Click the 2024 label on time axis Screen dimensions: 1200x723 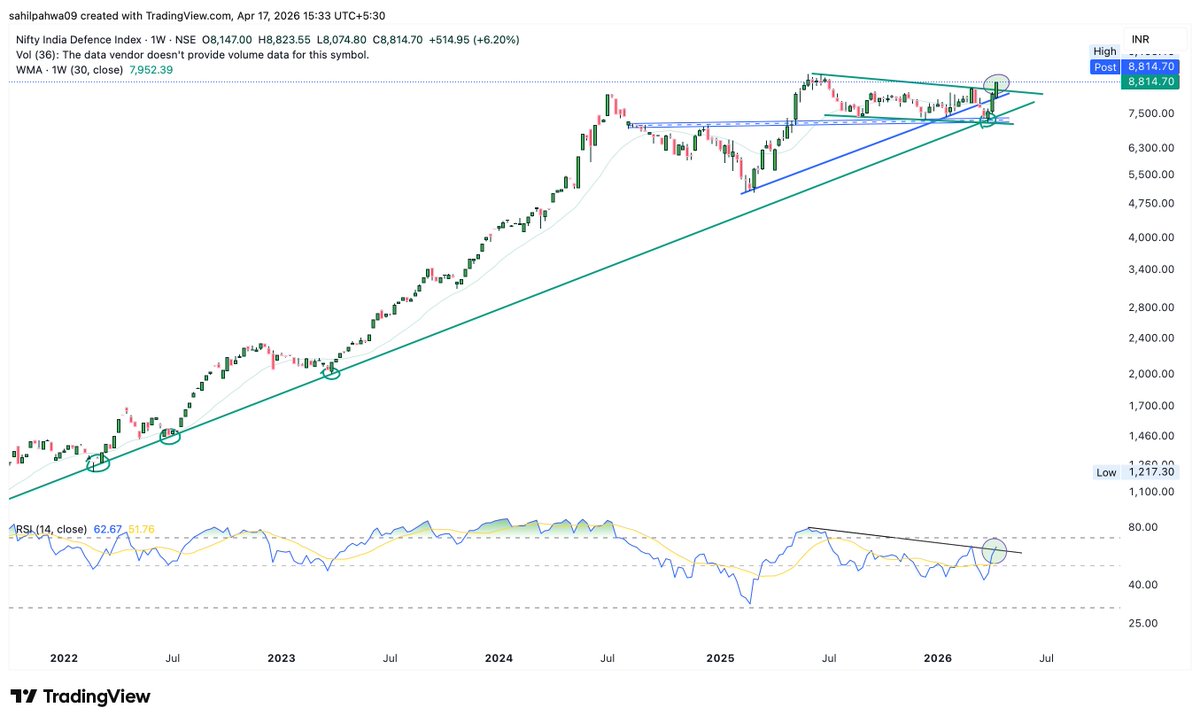[499, 659]
